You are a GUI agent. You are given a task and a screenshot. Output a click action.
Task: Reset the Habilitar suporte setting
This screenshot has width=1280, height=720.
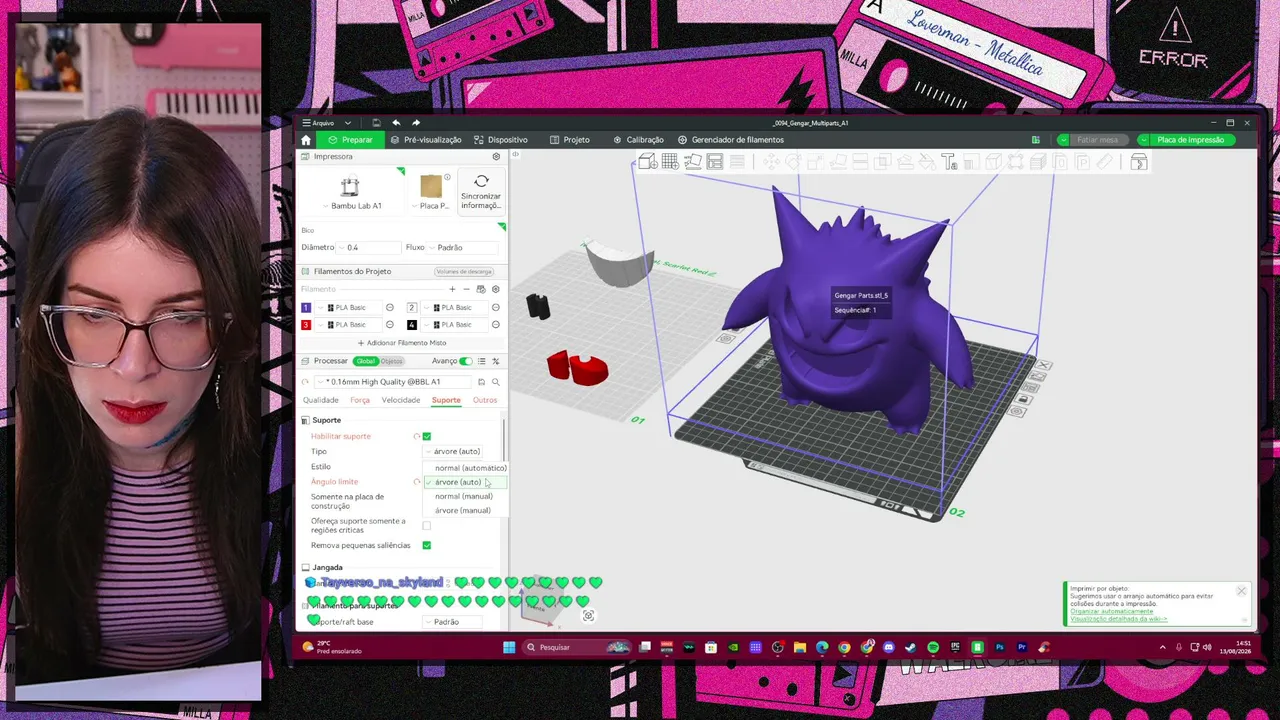pos(416,437)
